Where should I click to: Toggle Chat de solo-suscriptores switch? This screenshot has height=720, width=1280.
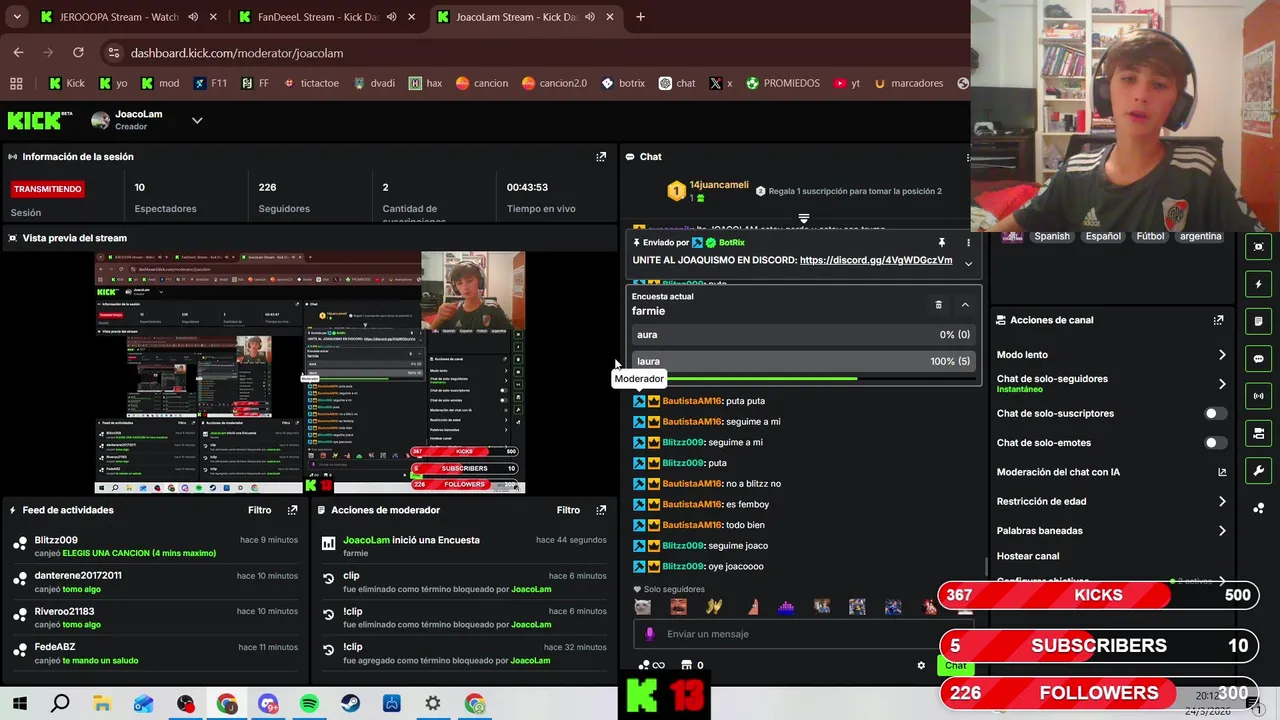[x=1214, y=413]
